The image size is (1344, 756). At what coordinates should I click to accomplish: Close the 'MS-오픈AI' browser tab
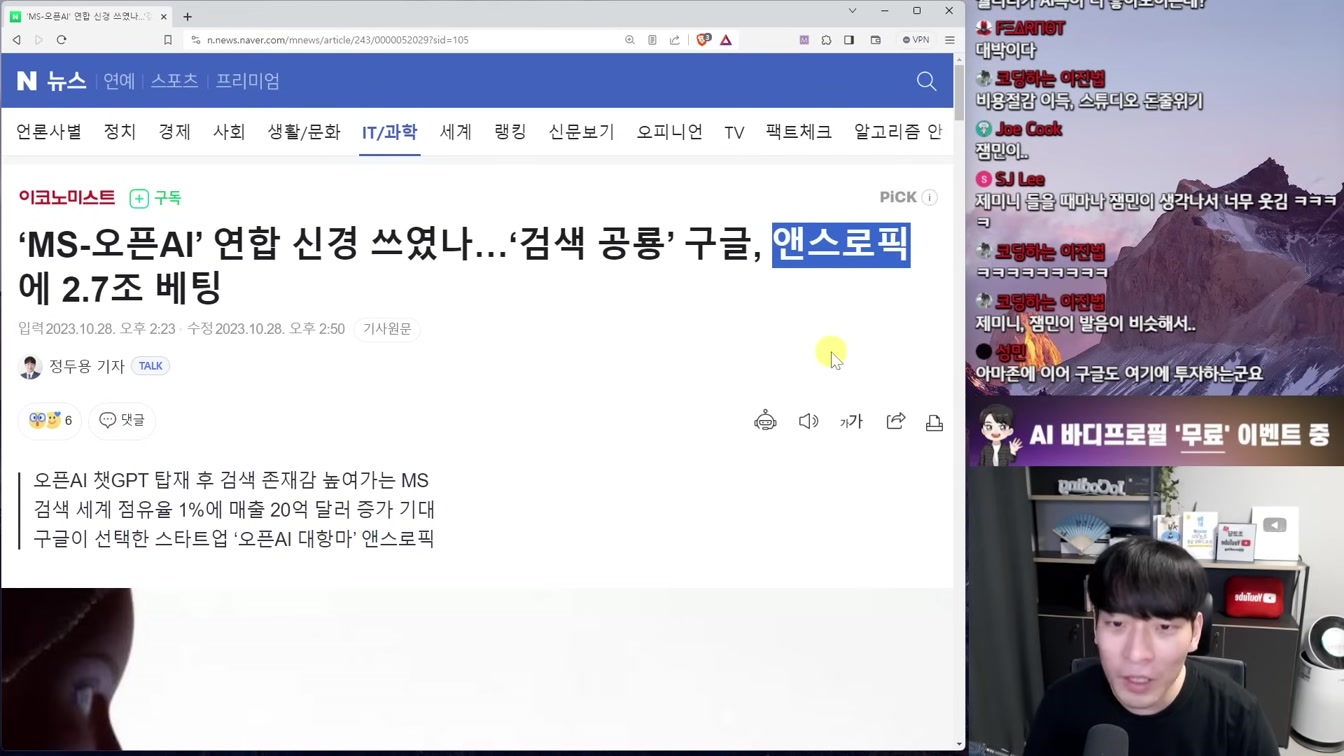pyautogui.click(x=163, y=16)
